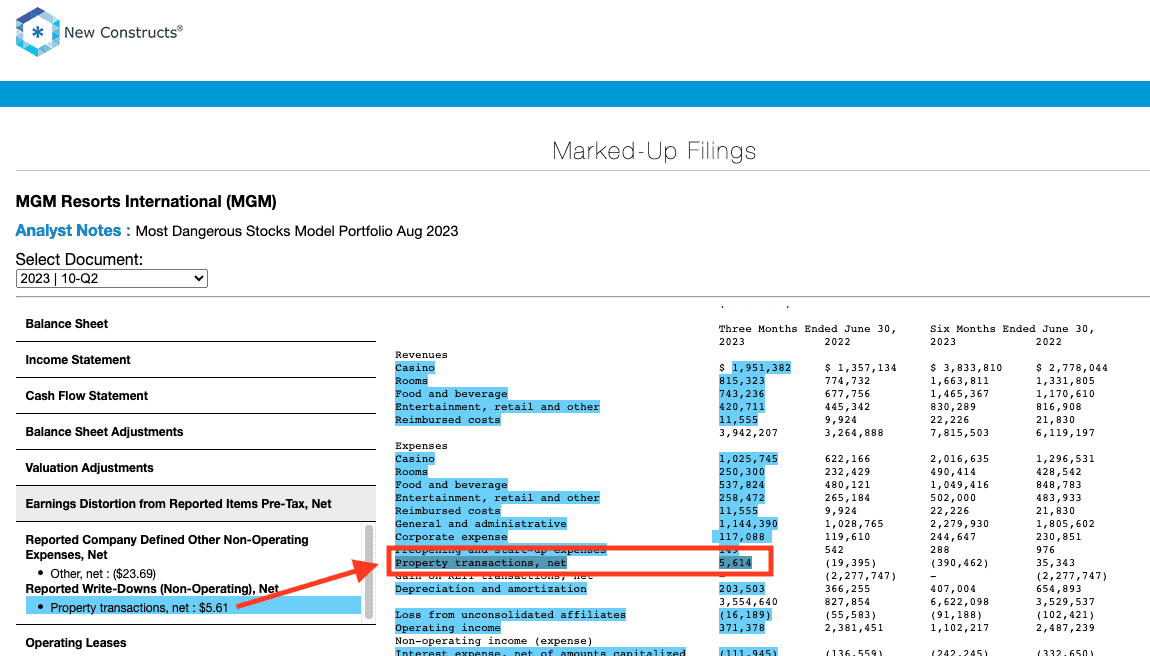Click the total expenses value 3,554,640
The height and width of the screenshot is (656, 1150).
(748, 602)
